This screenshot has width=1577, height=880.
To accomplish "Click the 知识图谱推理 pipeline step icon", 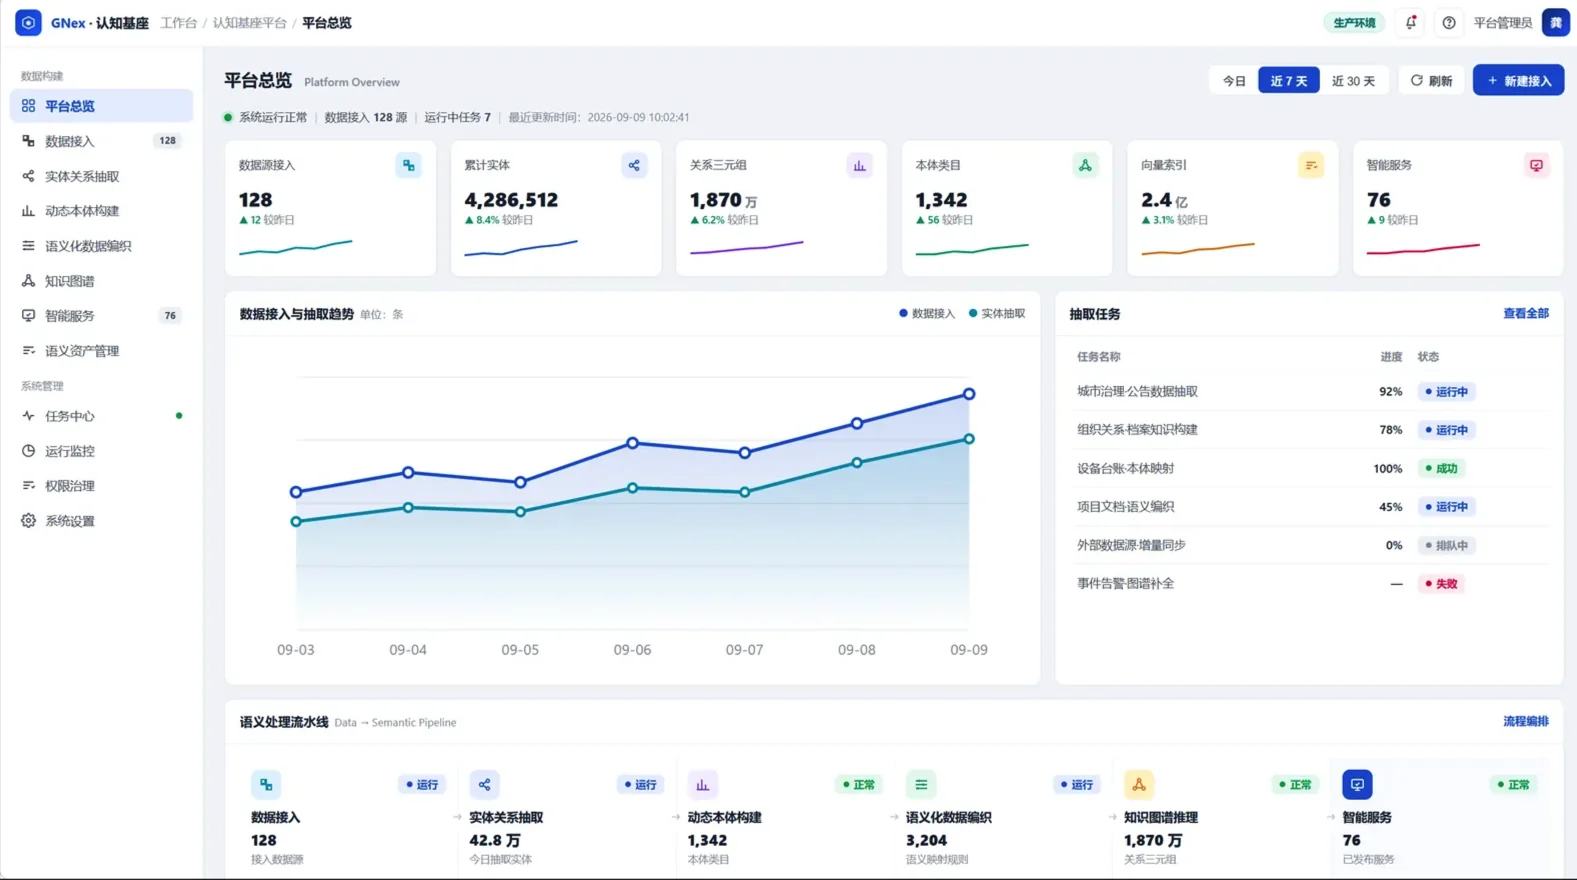I will (1139, 785).
